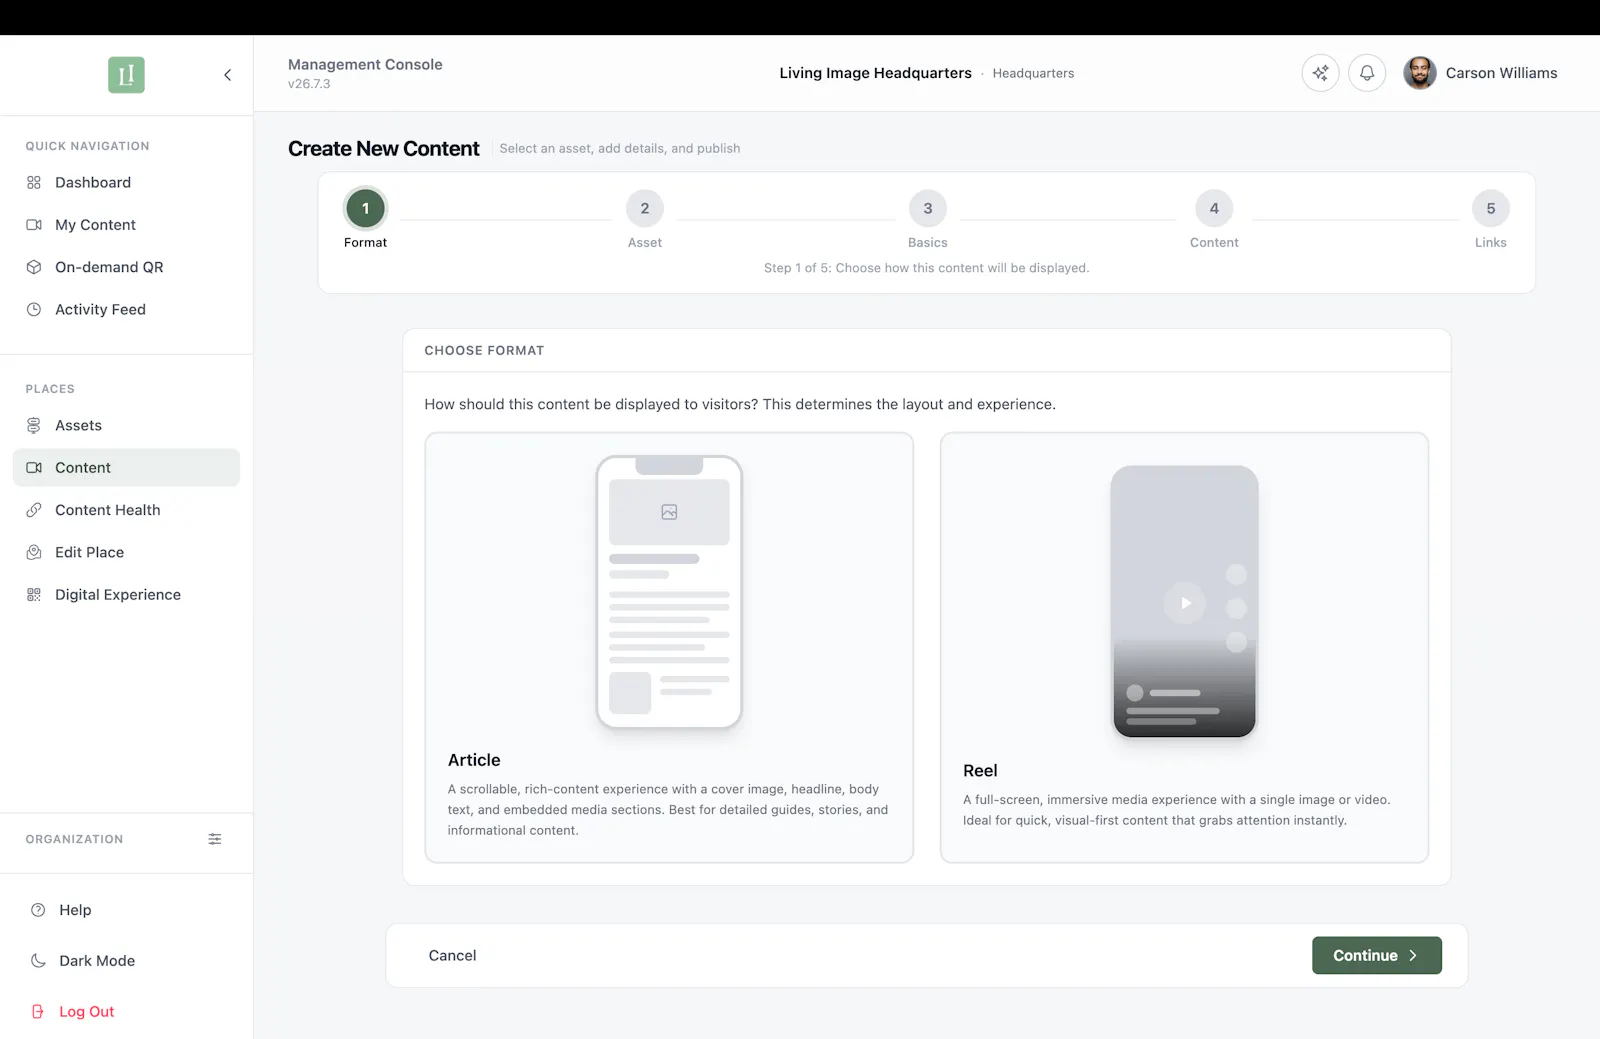Screen dimensions: 1600x1039
Task: Click the CHOOSE FORMAT header
Action: pyautogui.click(x=484, y=350)
